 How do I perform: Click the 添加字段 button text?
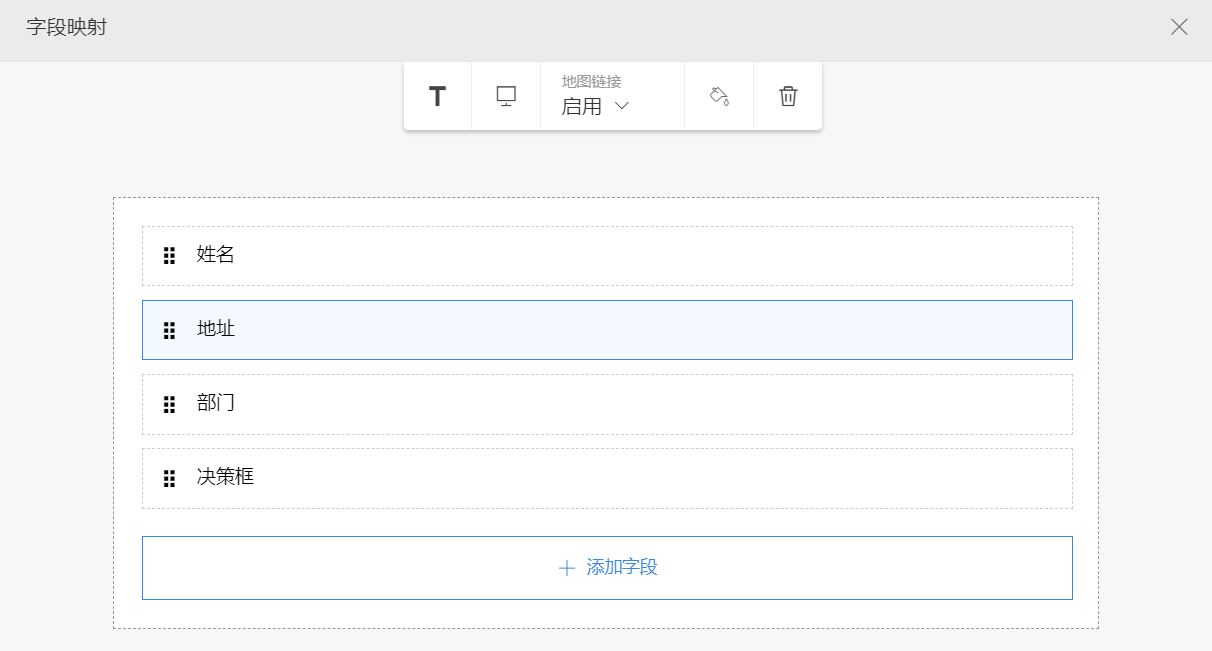click(622, 568)
